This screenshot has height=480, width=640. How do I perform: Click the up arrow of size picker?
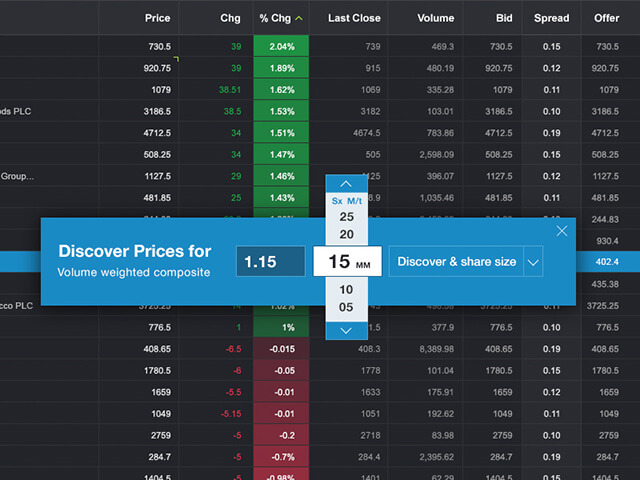pos(346,184)
